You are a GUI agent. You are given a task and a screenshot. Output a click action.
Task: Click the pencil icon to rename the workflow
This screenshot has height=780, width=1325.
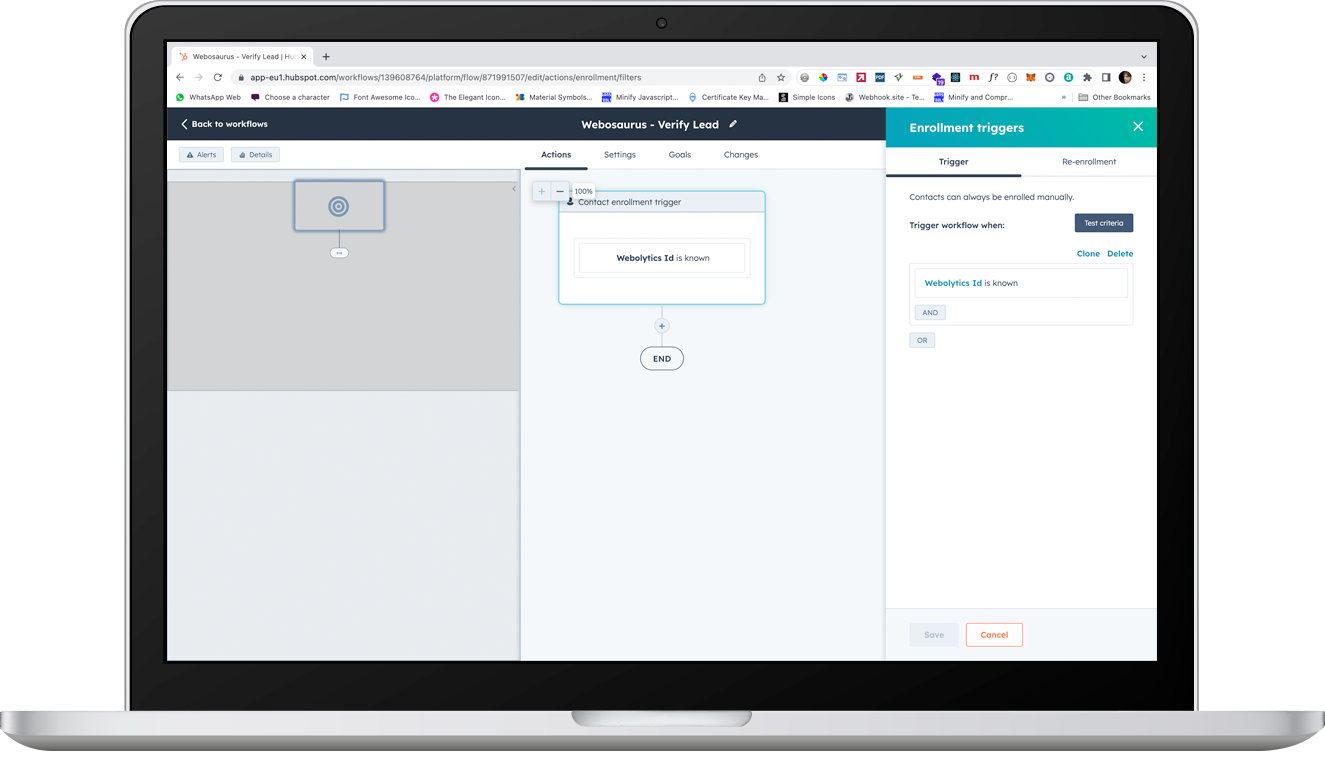[x=733, y=124]
